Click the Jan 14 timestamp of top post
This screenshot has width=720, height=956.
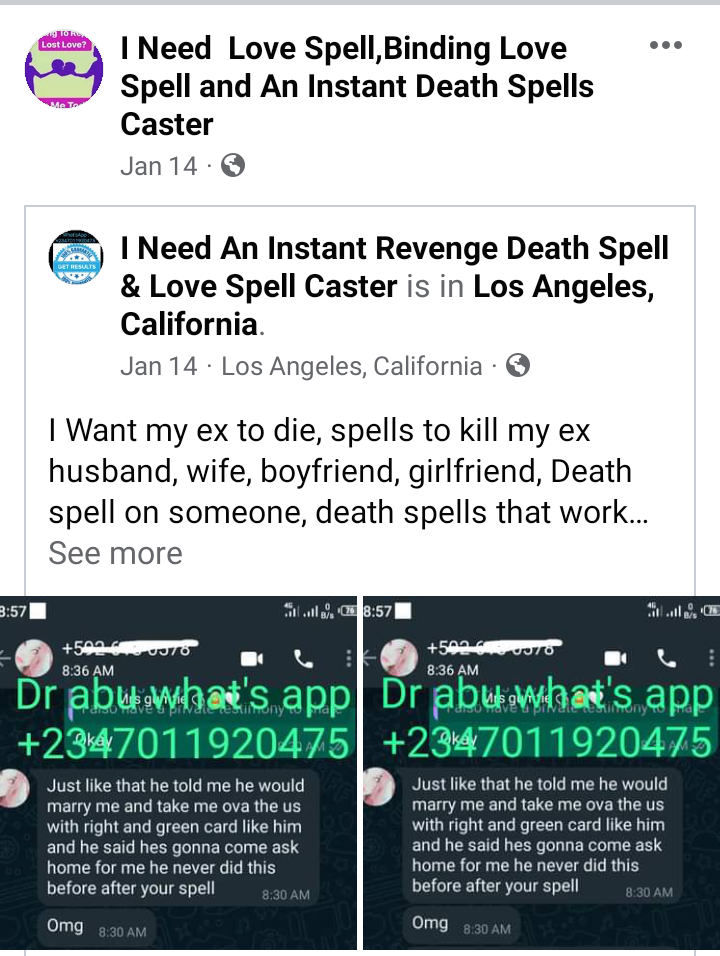[159, 166]
